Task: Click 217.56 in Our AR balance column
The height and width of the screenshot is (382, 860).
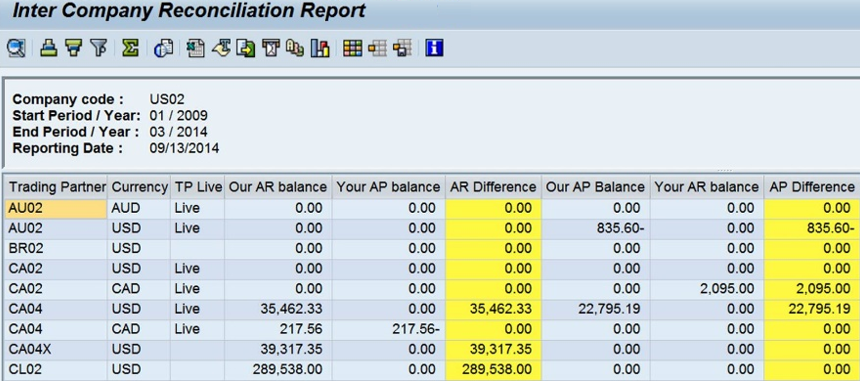Action: point(278,329)
